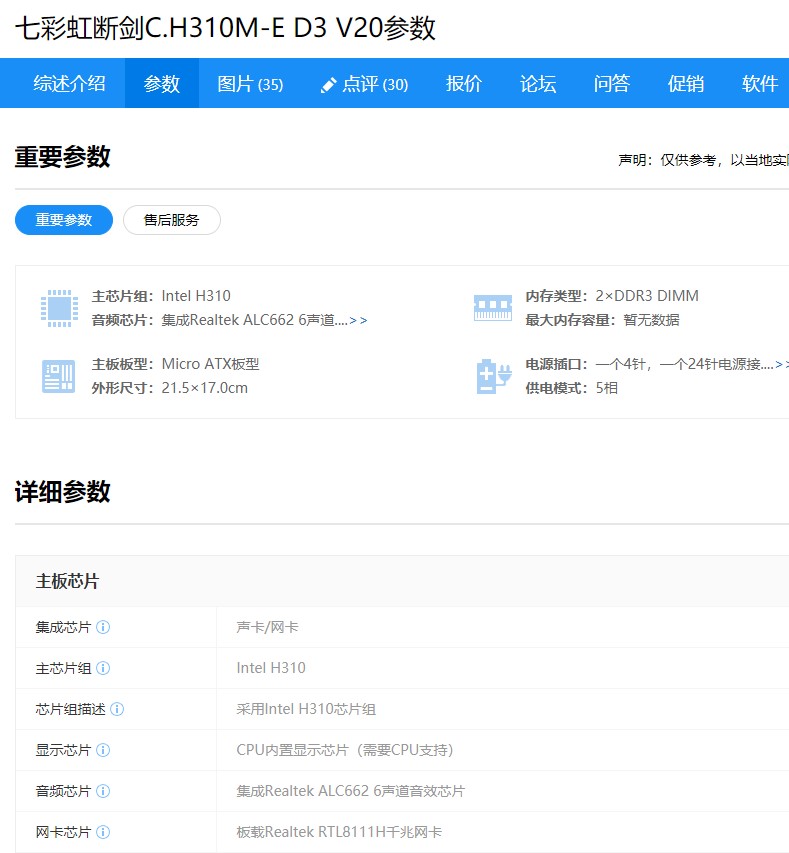The width and height of the screenshot is (789, 853).
Task: Click info icon next to 集成芯片
Action: pyautogui.click(x=103, y=627)
